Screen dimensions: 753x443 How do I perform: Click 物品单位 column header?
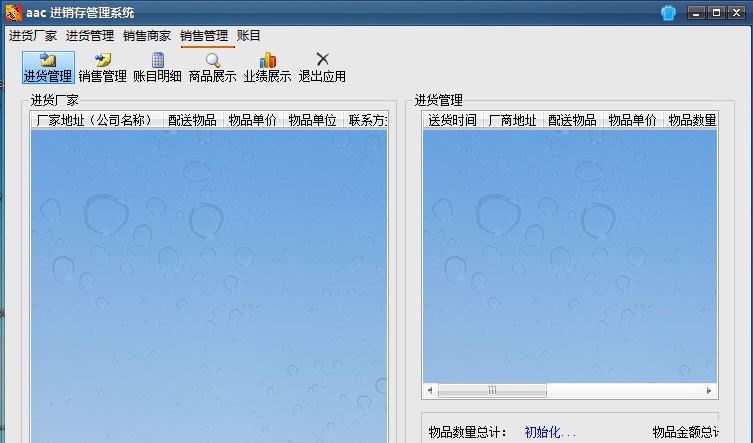[x=313, y=120]
